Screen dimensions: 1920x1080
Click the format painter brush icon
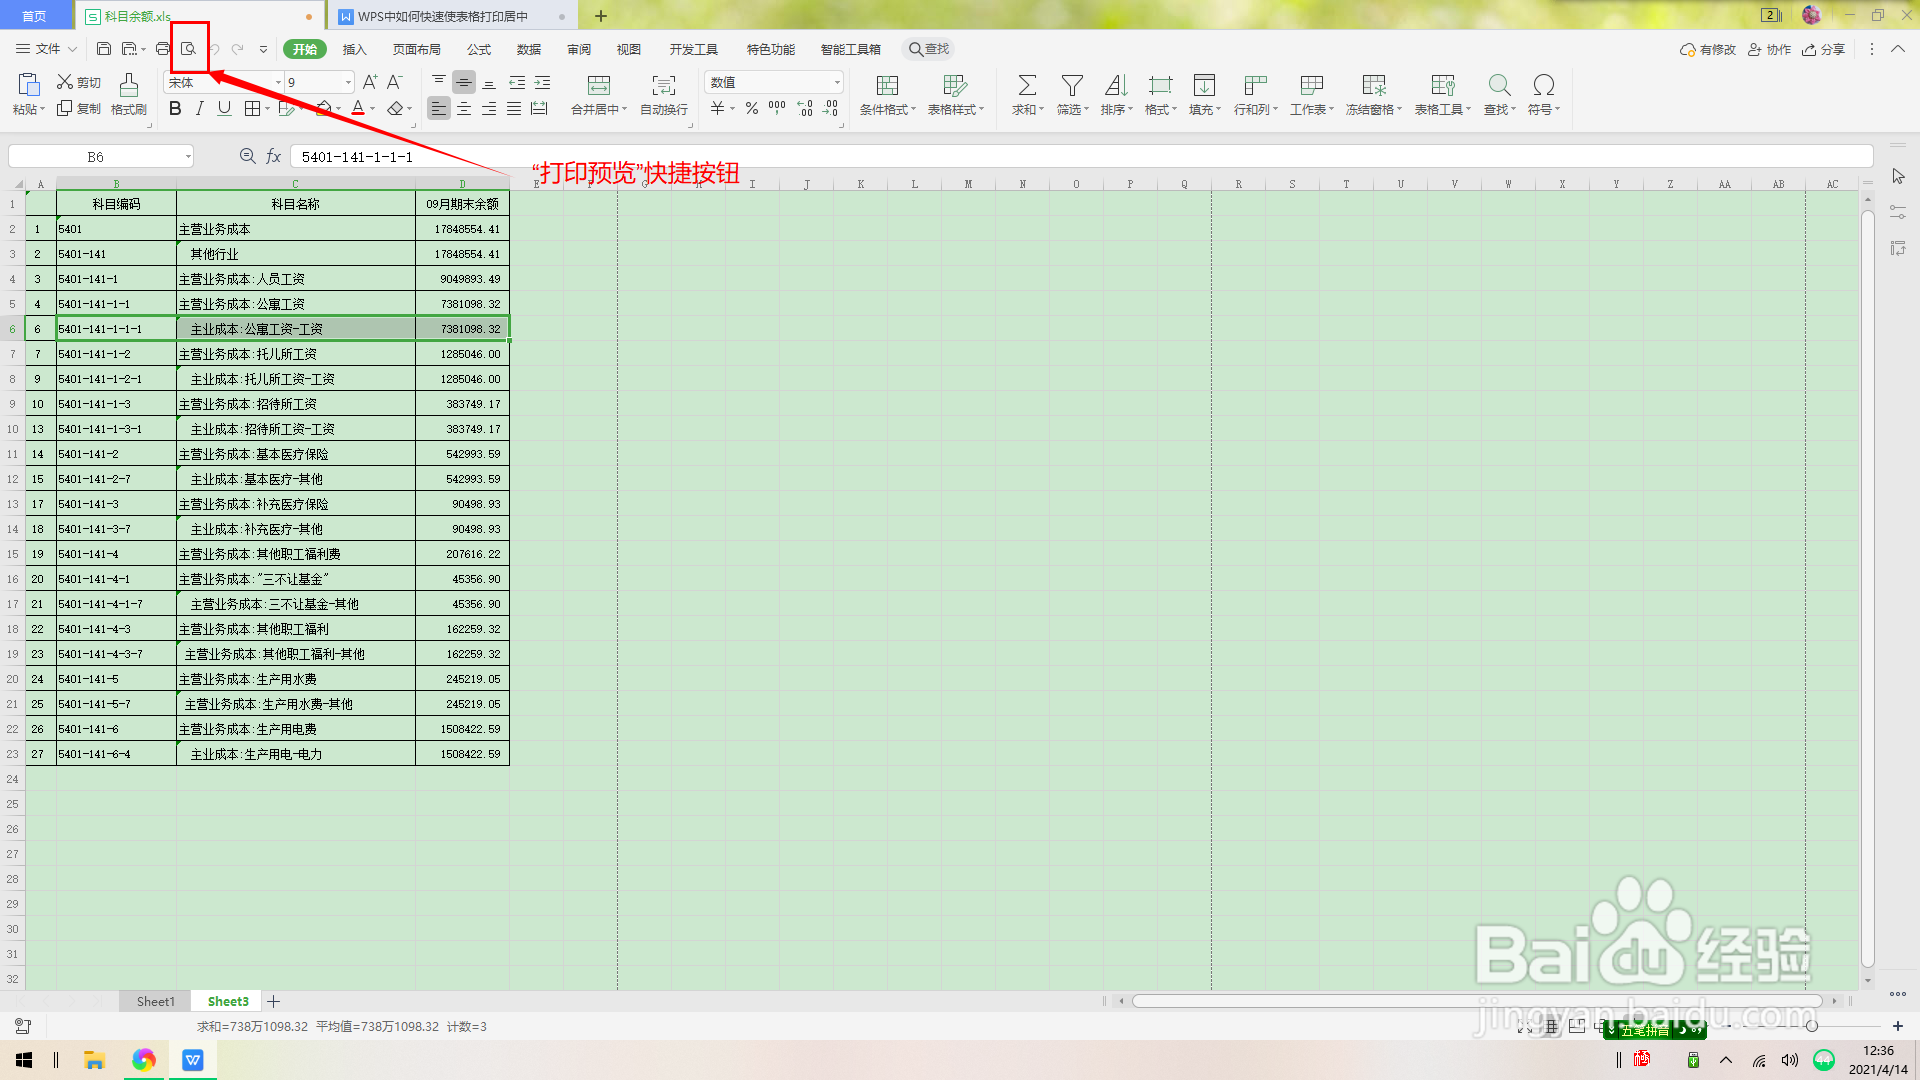pos(129,86)
